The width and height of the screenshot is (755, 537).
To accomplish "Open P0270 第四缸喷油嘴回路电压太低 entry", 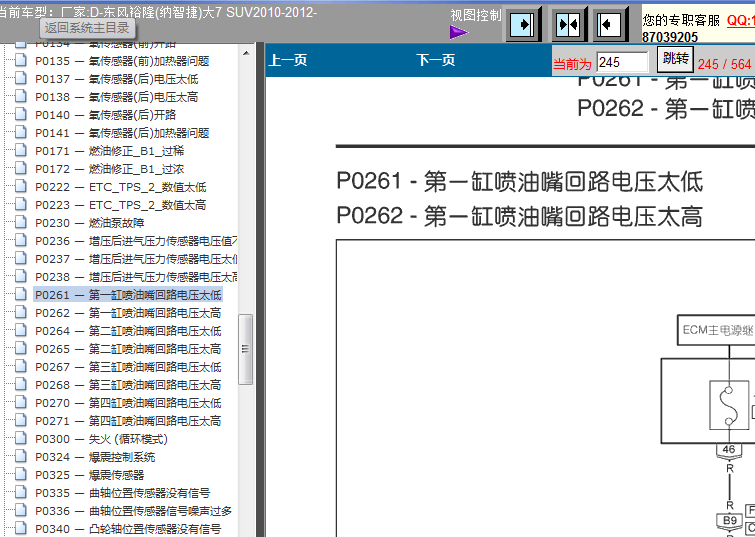I will point(128,403).
